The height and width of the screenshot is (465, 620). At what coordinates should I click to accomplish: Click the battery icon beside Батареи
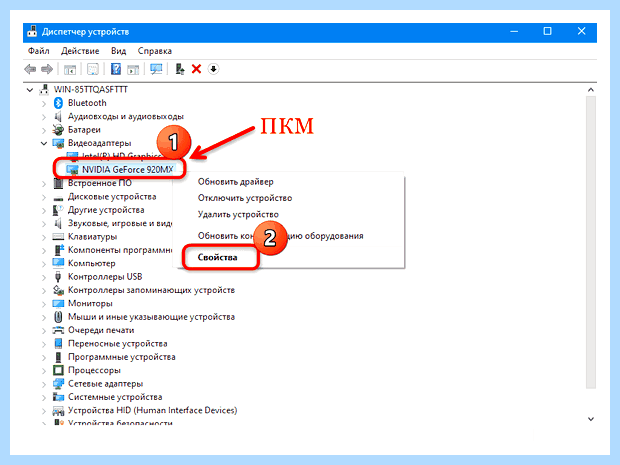click(x=58, y=130)
